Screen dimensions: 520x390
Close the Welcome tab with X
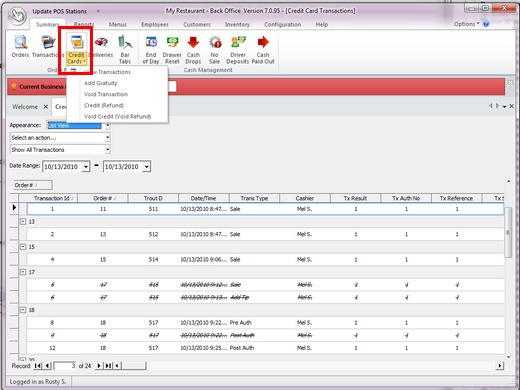pos(46,107)
